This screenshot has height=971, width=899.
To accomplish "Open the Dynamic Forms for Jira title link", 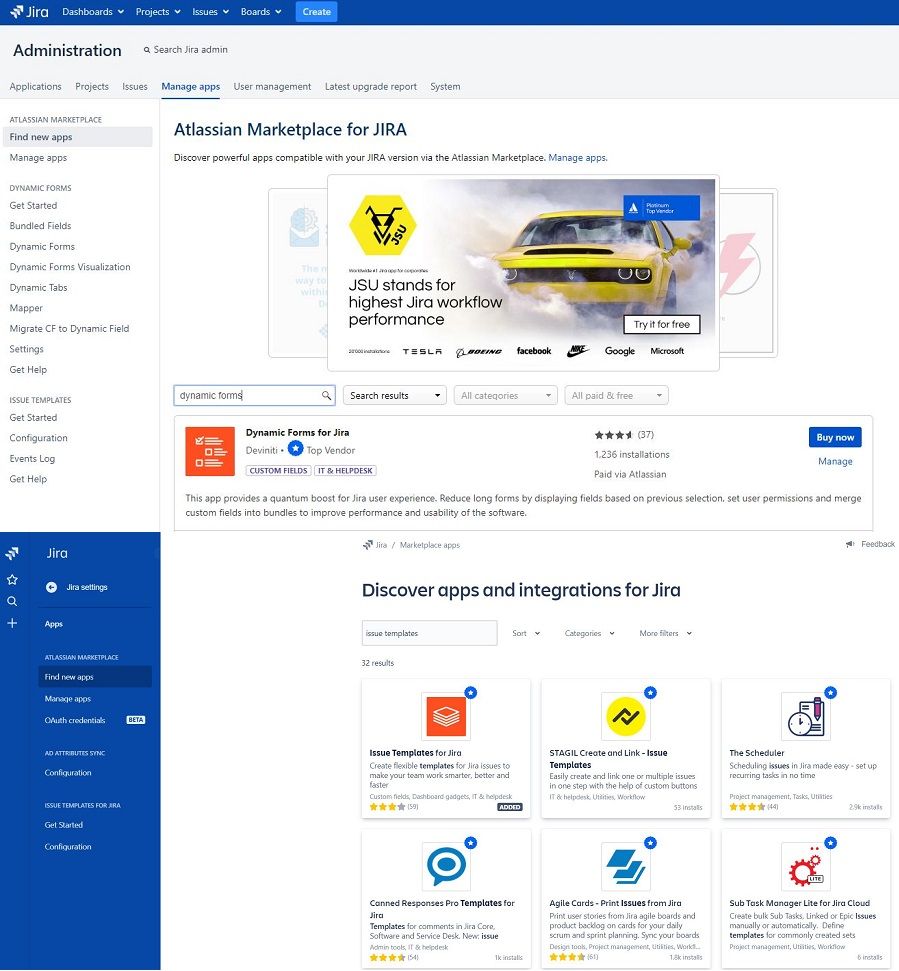I will coord(297,433).
